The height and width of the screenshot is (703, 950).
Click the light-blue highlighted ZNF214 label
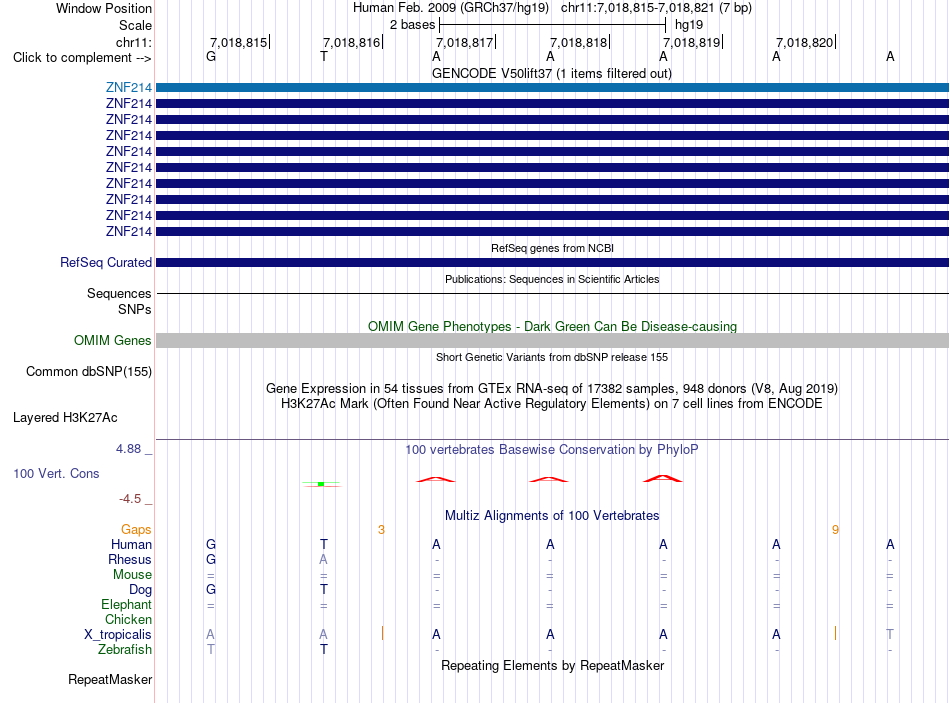coord(128,87)
